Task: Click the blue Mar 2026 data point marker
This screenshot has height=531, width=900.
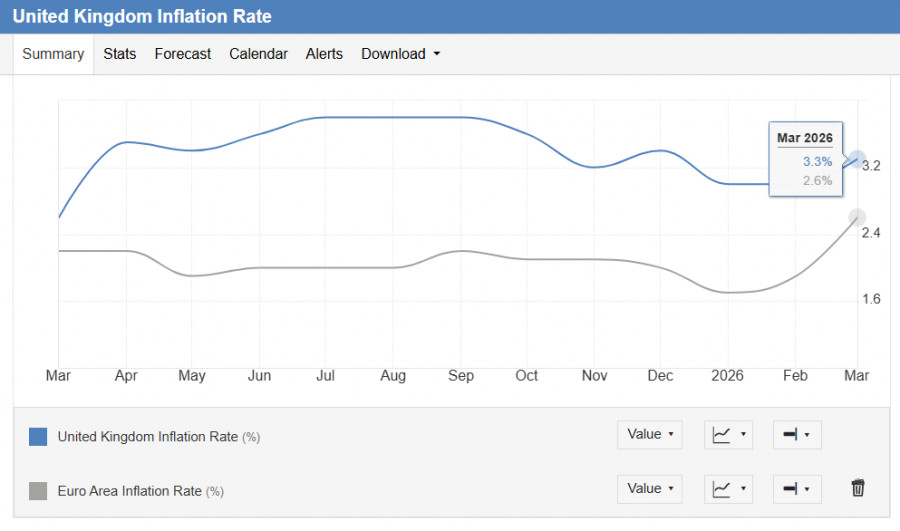Action: (857, 159)
